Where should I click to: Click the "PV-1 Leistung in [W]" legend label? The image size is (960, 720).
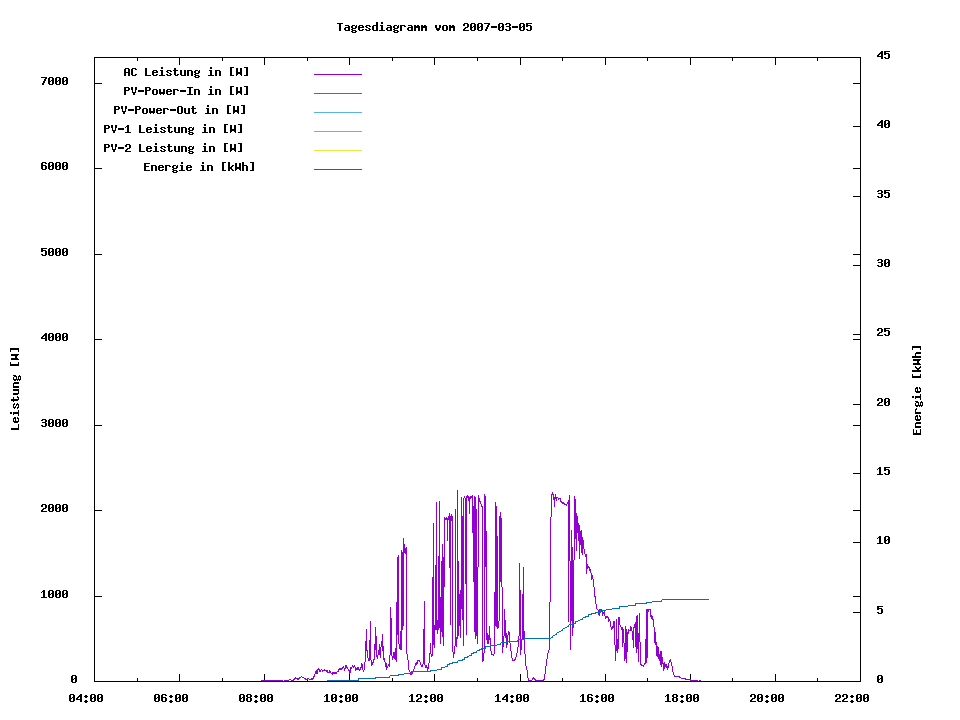173,129
